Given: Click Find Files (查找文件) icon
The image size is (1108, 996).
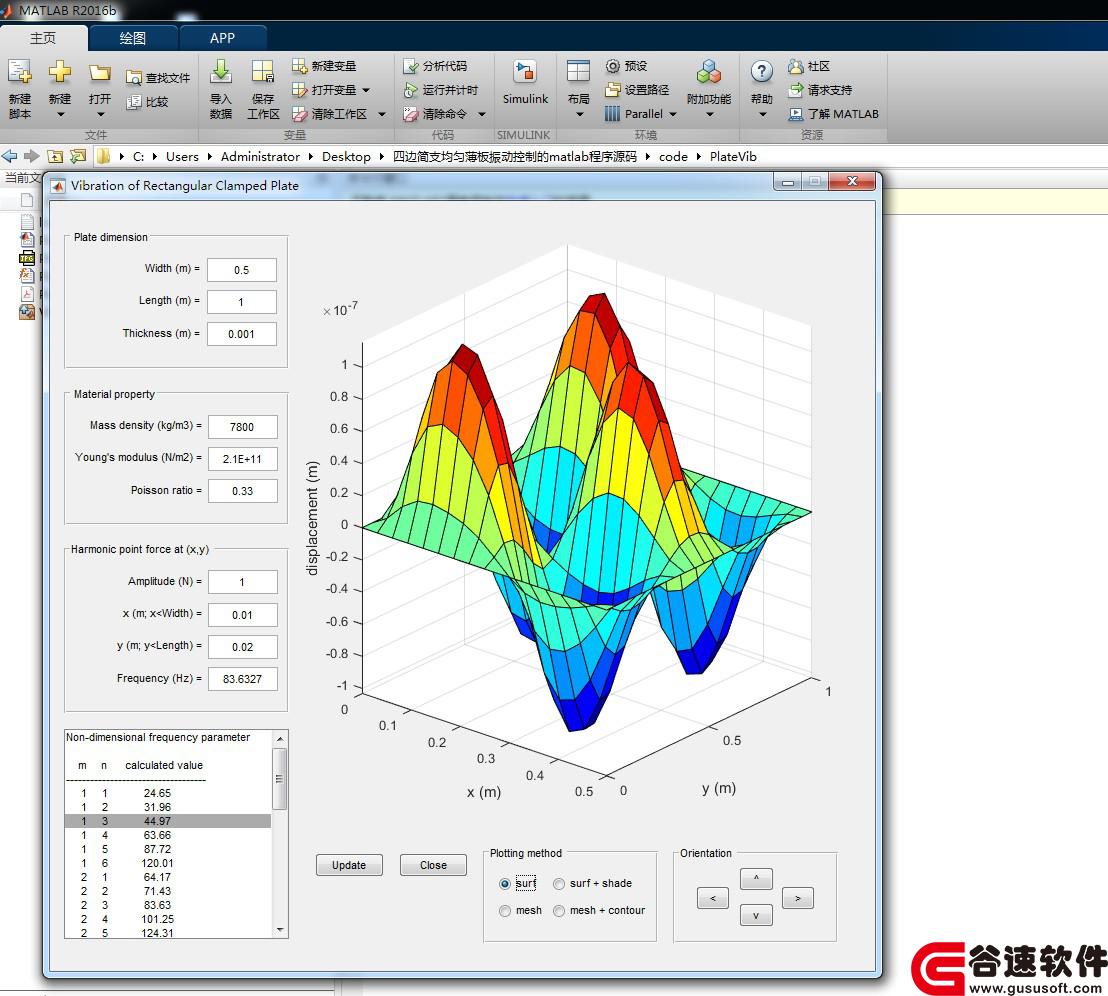Looking at the screenshot, I should tap(134, 78).
